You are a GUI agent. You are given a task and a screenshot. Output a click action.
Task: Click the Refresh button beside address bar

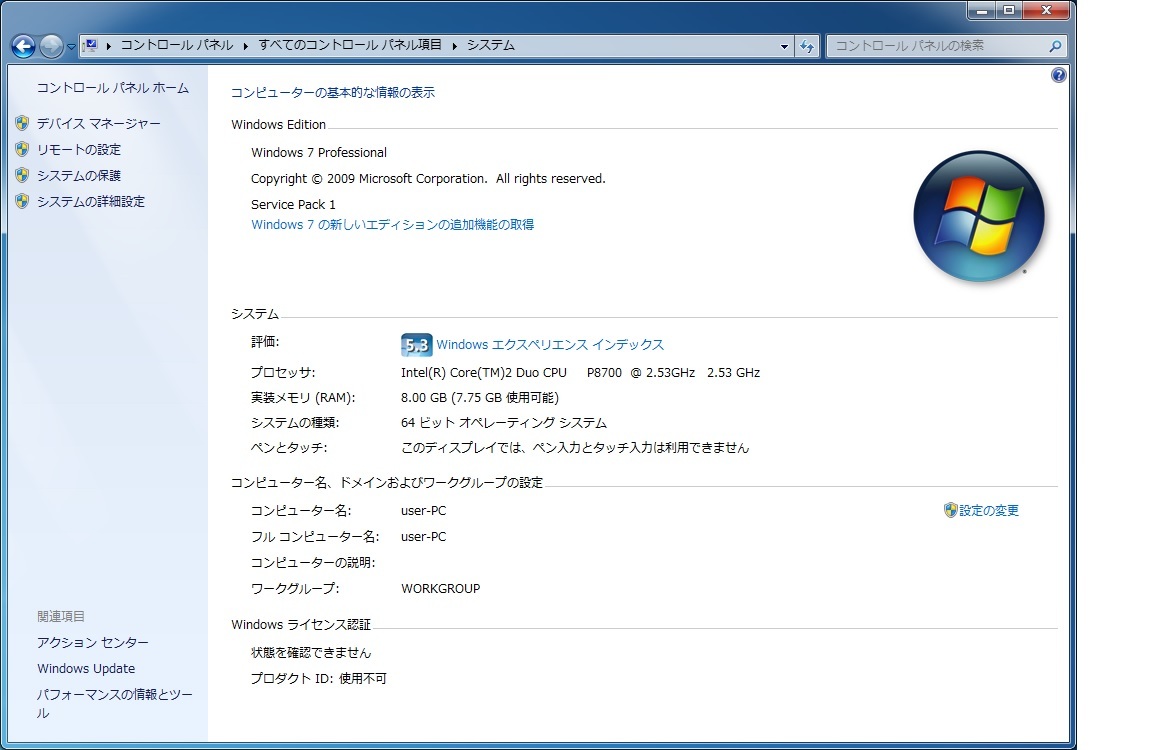click(x=807, y=46)
